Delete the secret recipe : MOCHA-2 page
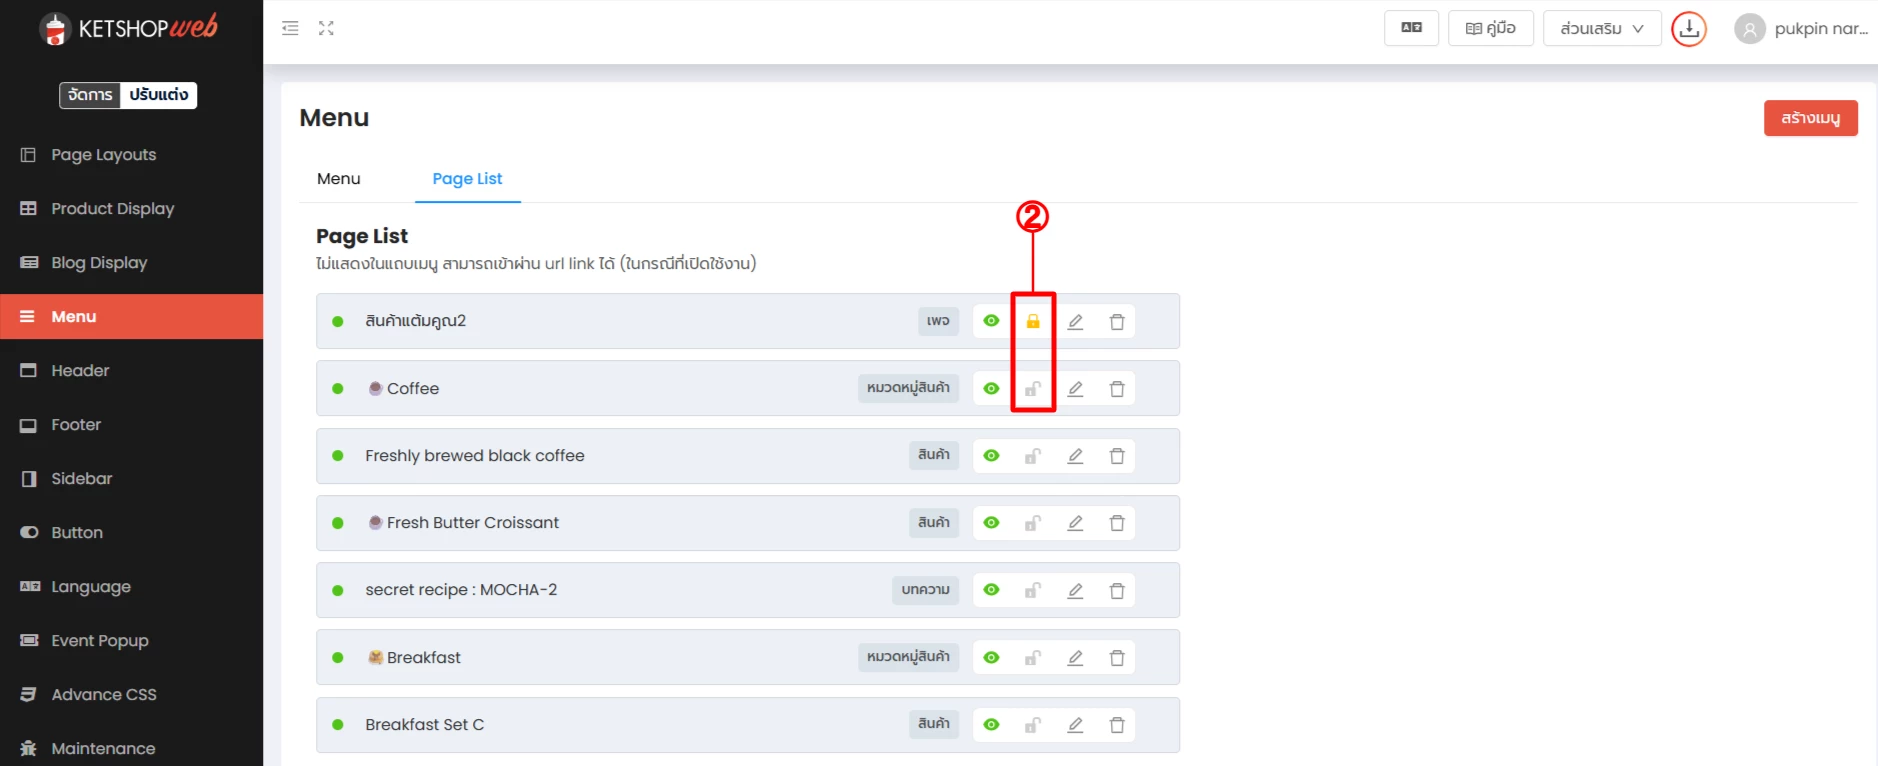The width and height of the screenshot is (1878, 766). pyautogui.click(x=1117, y=590)
